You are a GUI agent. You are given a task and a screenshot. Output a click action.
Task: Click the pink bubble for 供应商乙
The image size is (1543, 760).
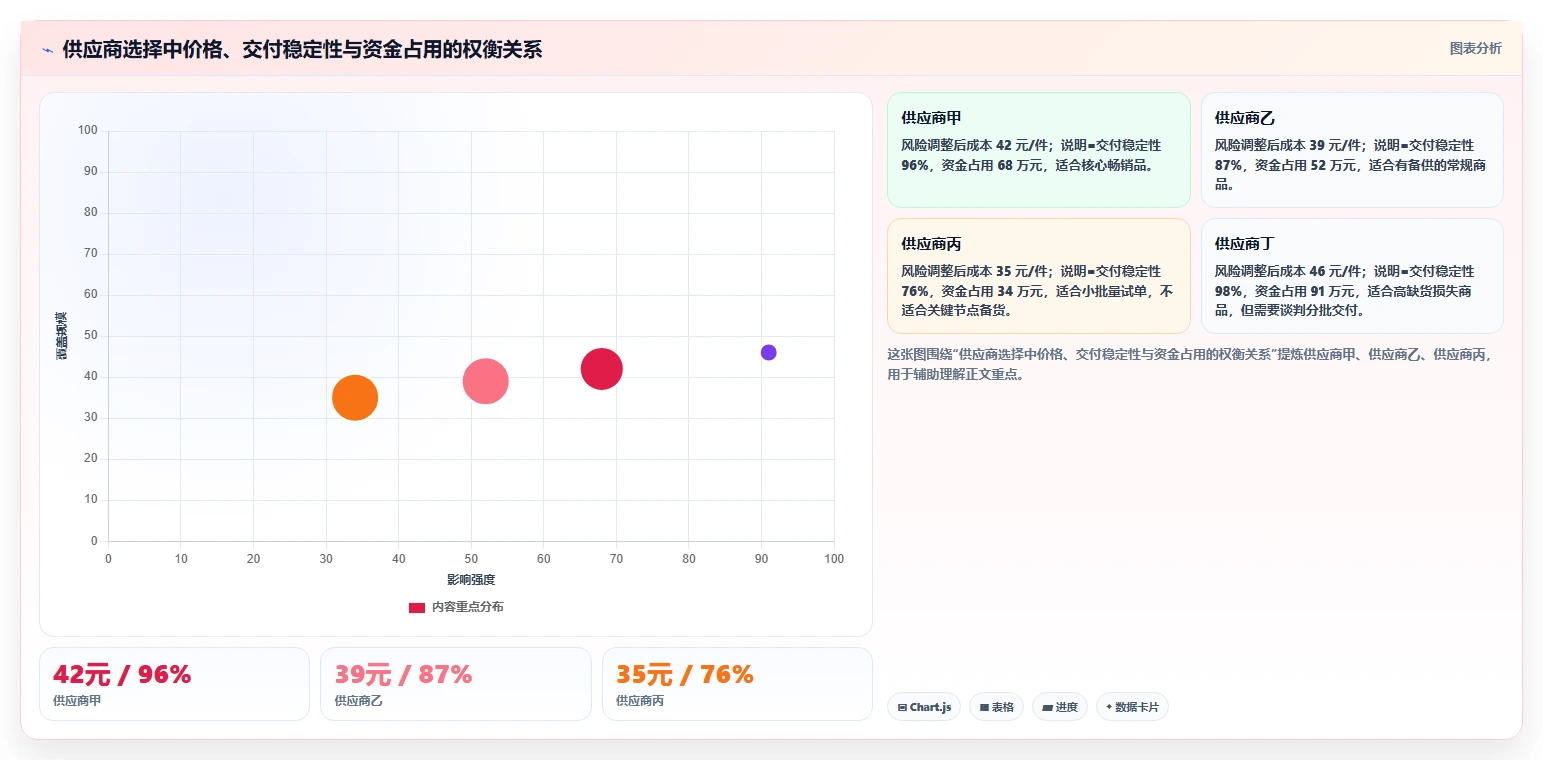pyautogui.click(x=486, y=381)
